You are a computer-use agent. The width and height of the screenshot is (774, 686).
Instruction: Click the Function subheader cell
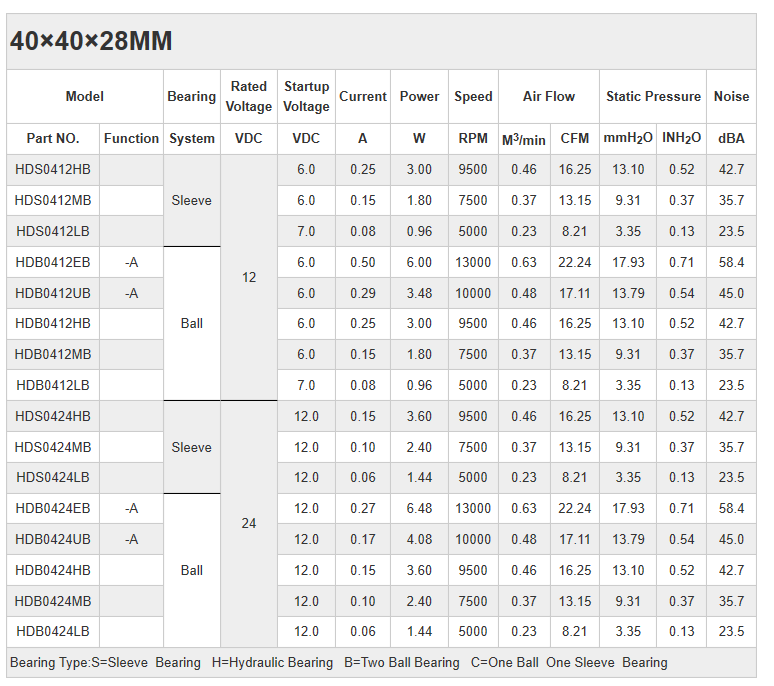[131, 139]
